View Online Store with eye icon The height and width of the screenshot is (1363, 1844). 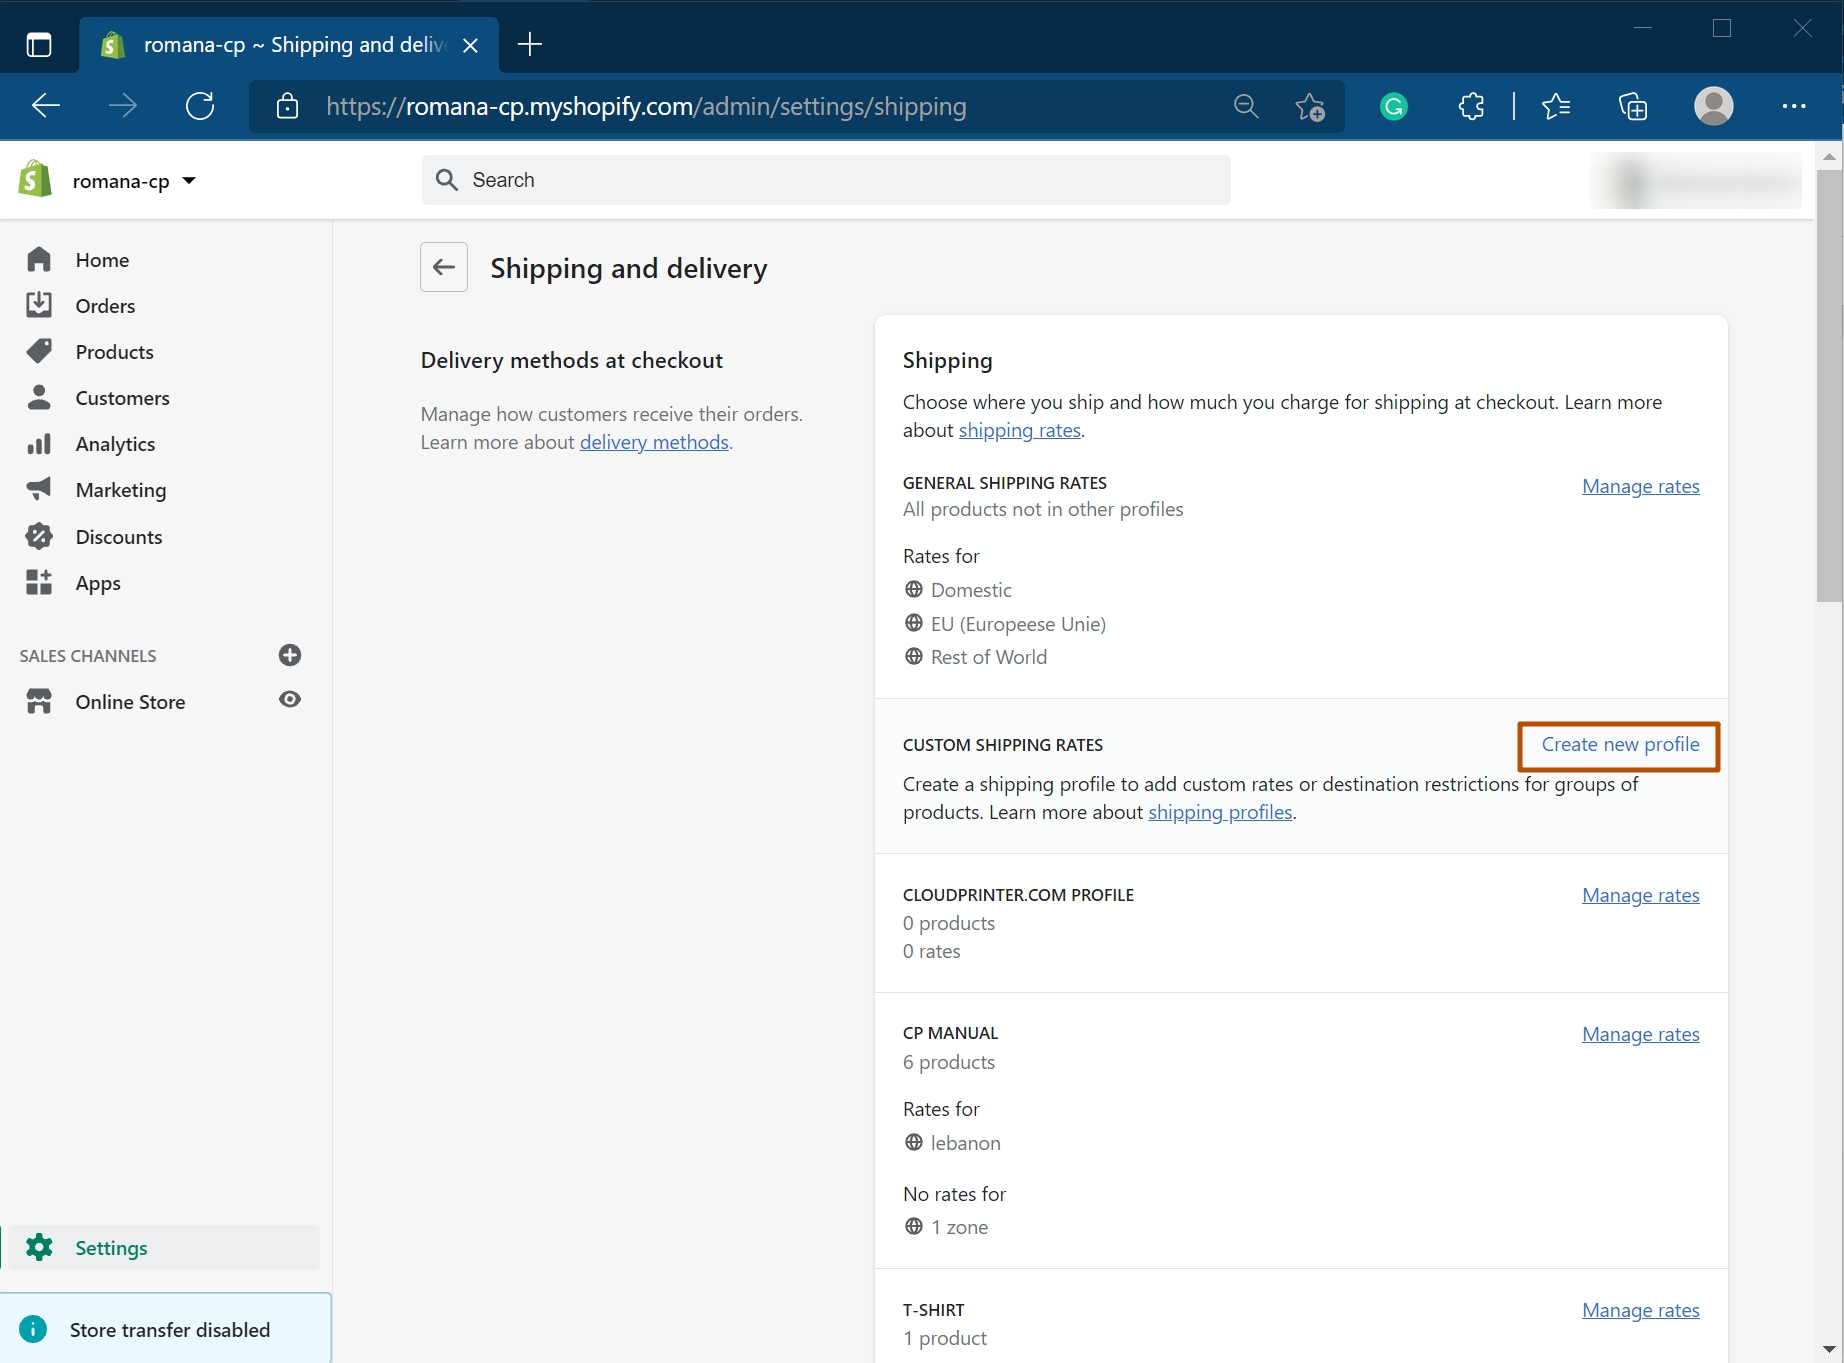[x=290, y=699]
